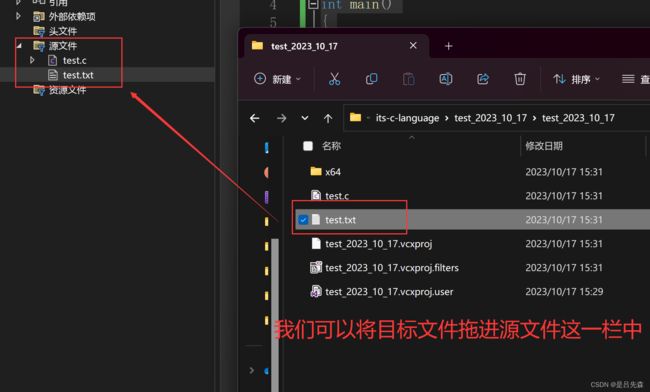650x392 pixels.
Task: Click the Paste clipboard icon in Explorer
Action: pyautogui.click(x=408, y=79)
